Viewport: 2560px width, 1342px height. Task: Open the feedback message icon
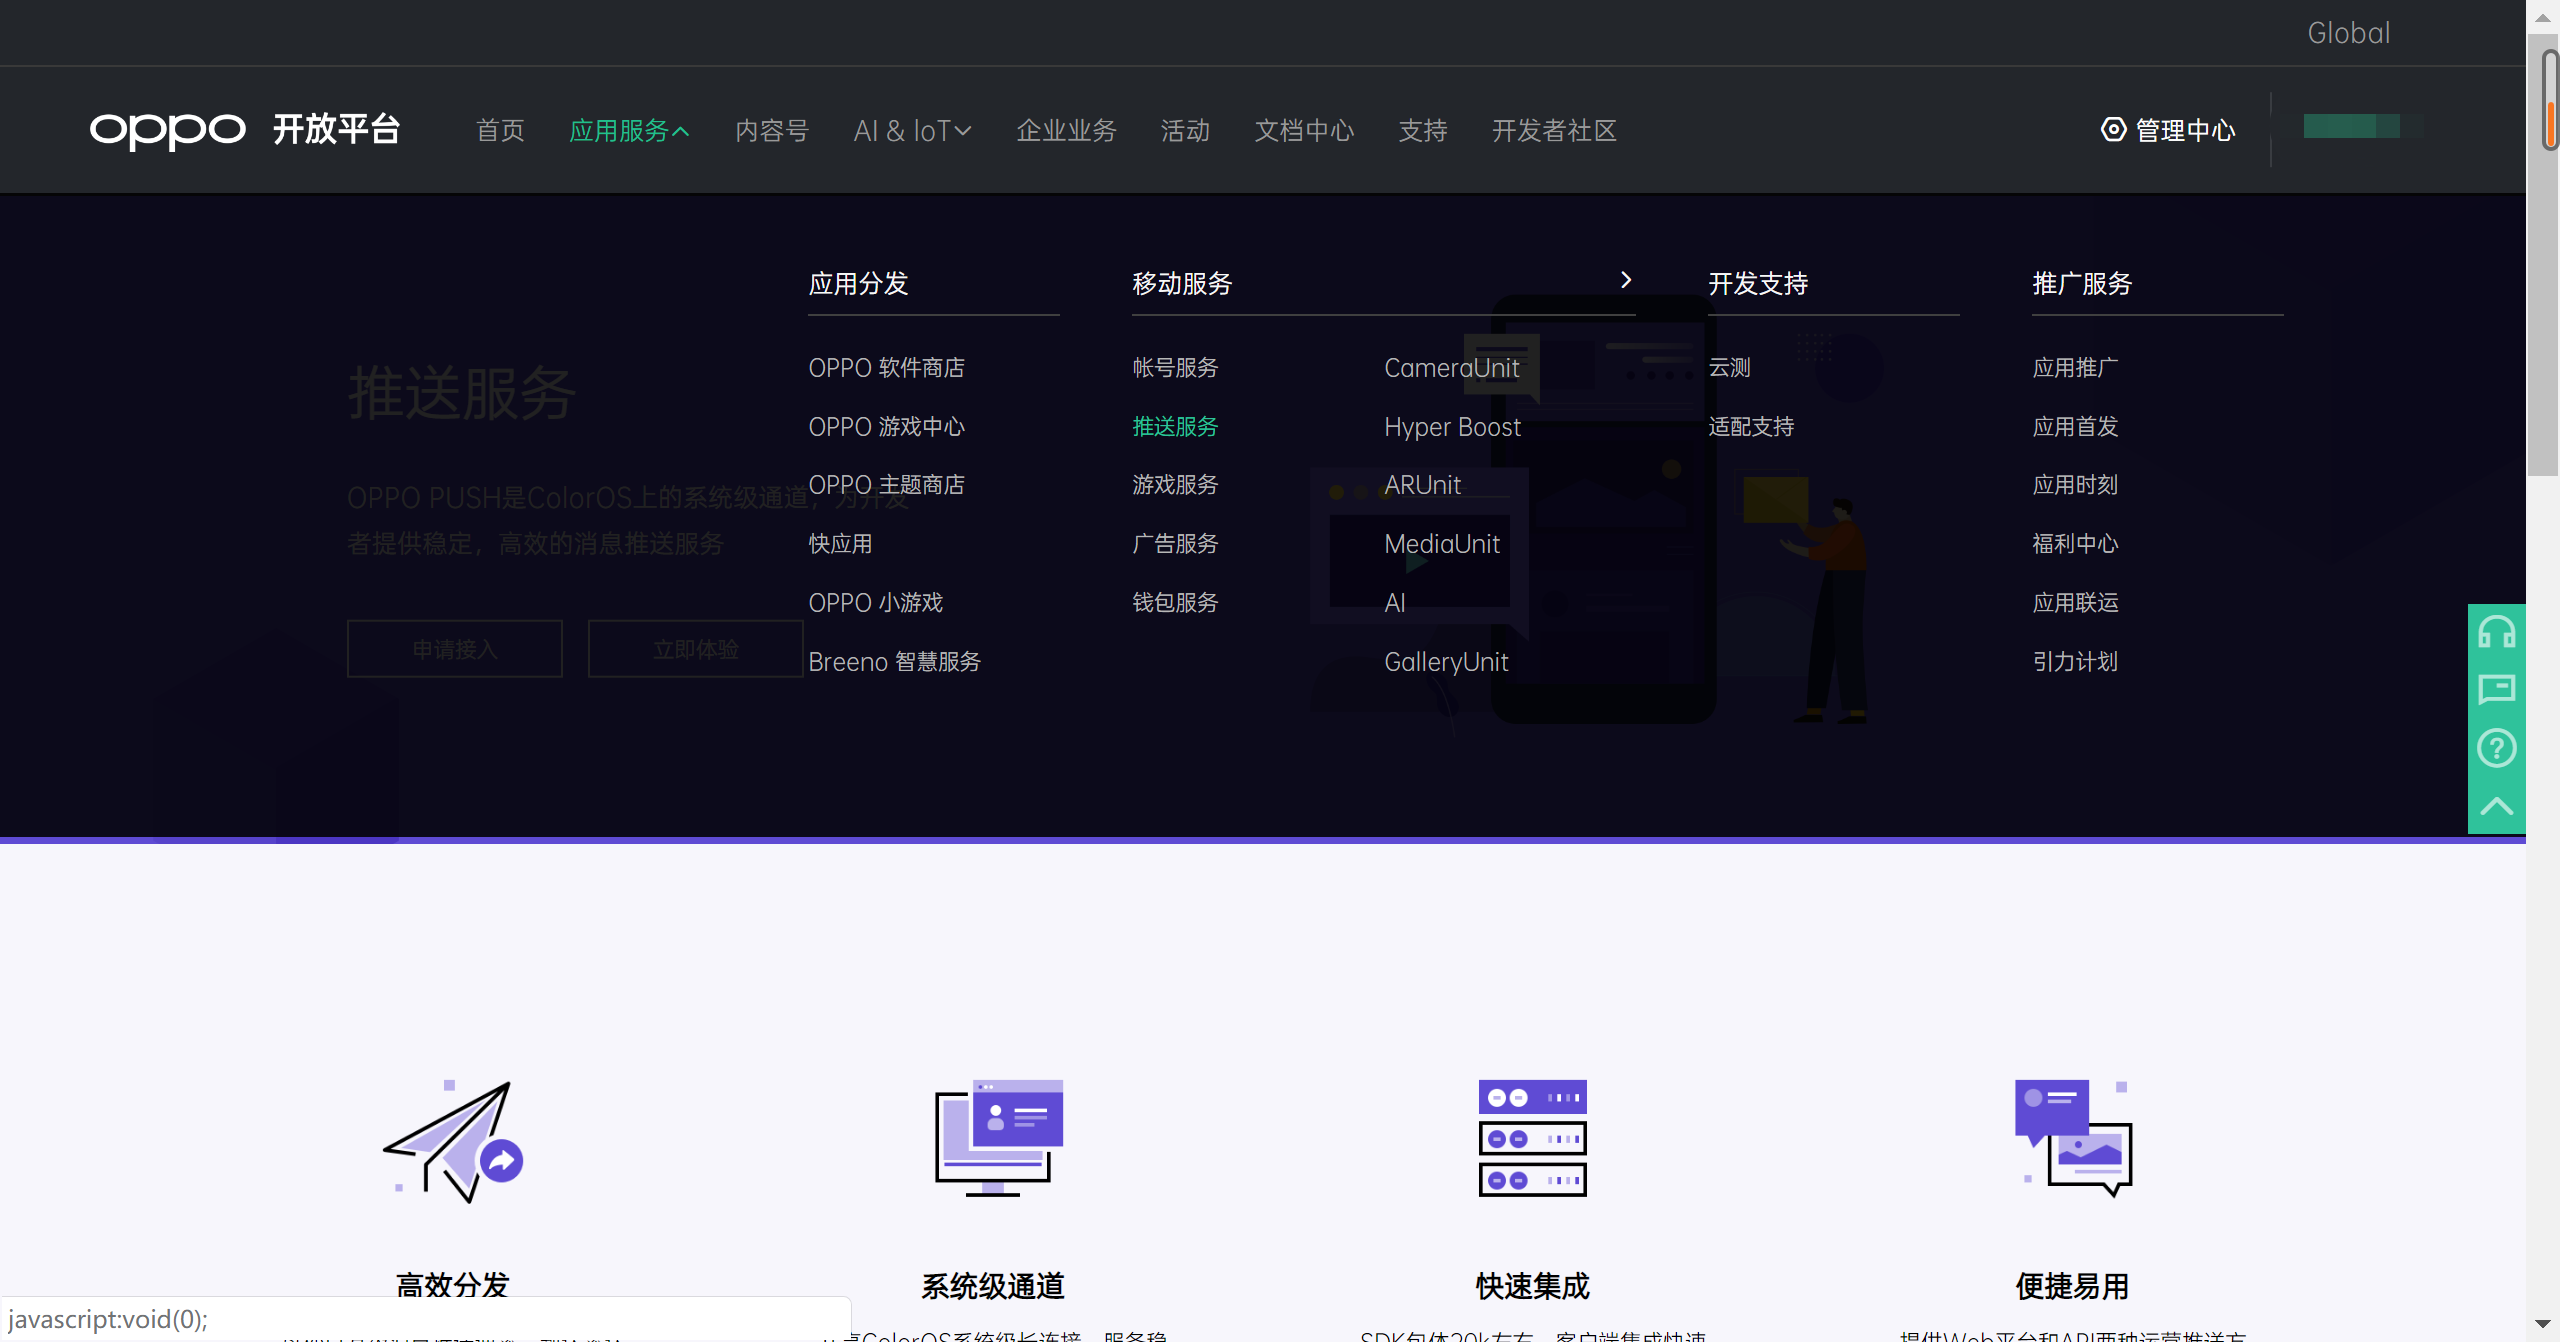(x=2496, y=690)
